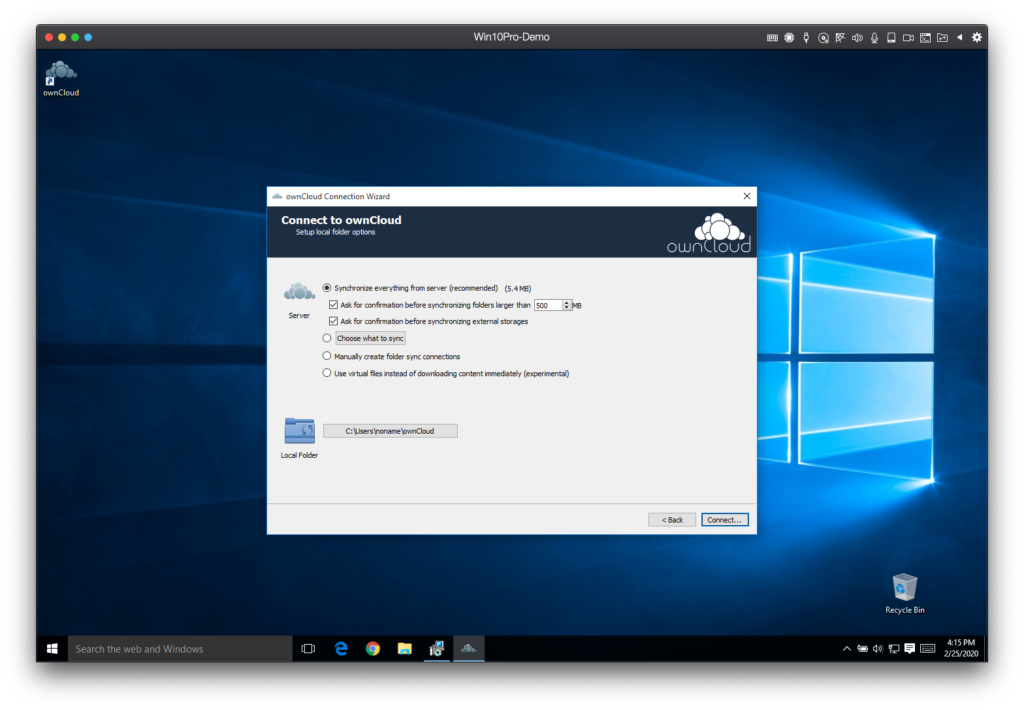Go back with the Back button
This screenshot has width=1024, height=710.
click(x=672, y=520)
